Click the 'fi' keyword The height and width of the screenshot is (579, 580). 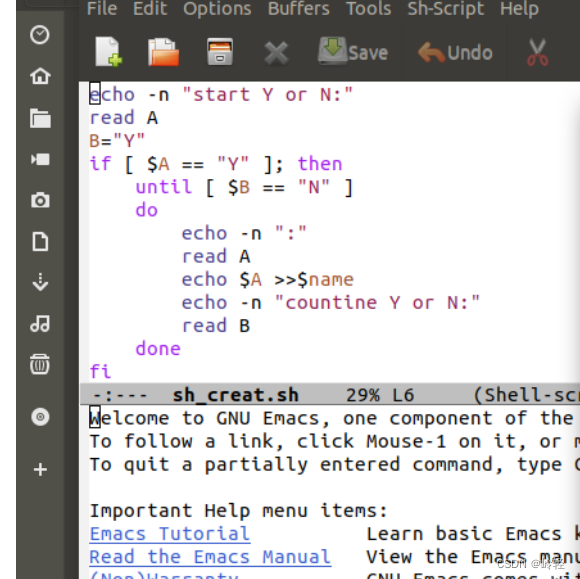point(100,371)
